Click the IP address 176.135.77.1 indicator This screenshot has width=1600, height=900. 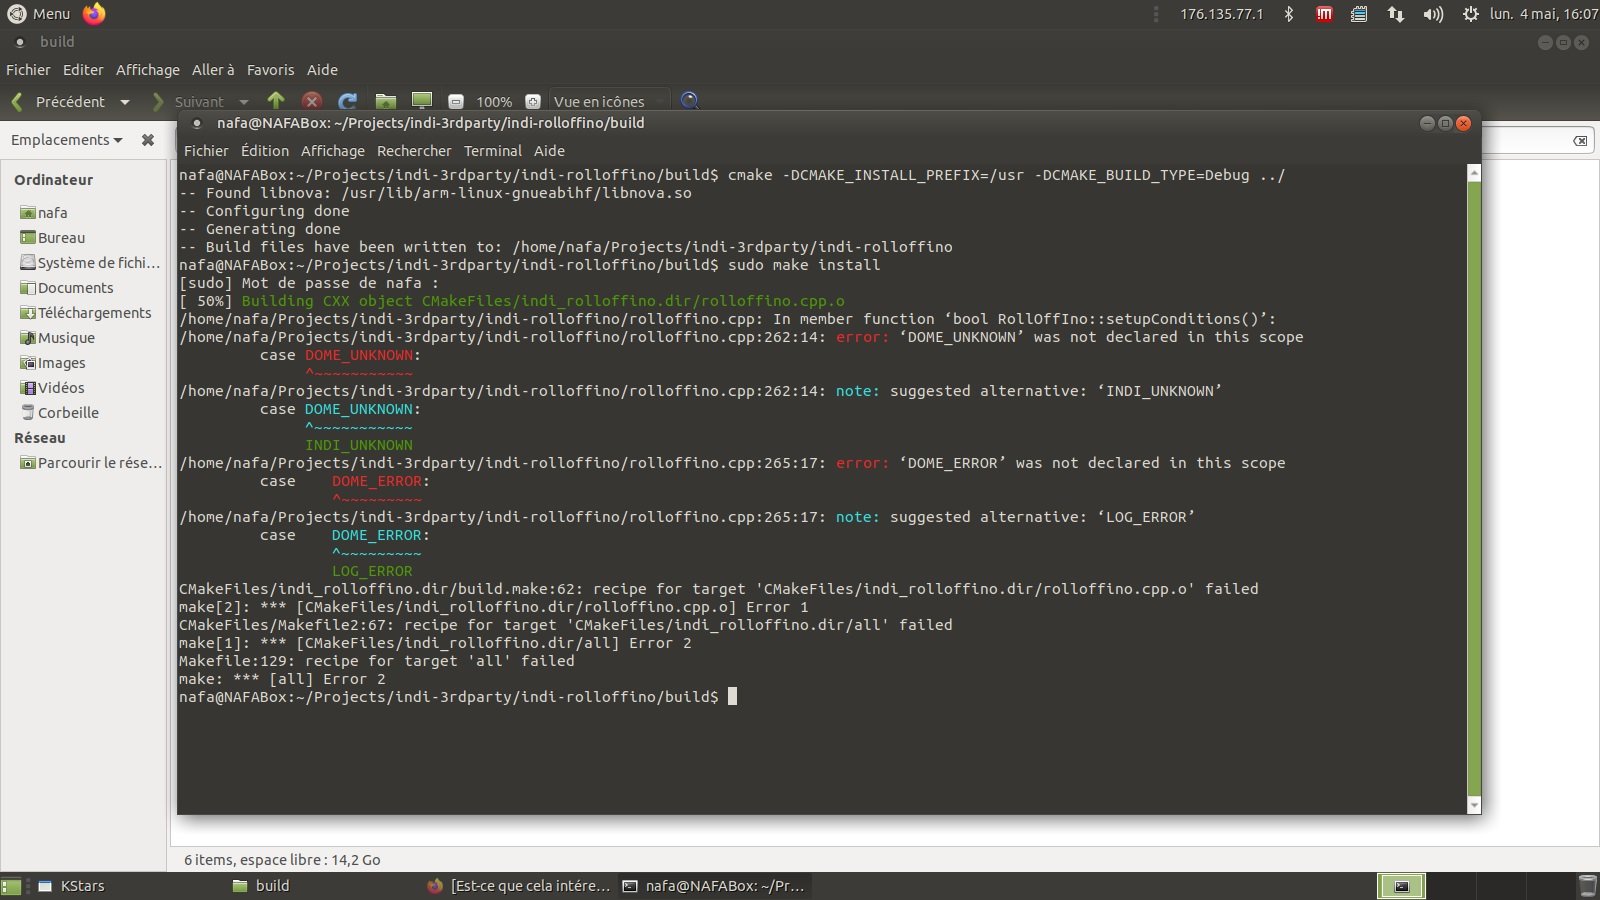coord(1221,14)
